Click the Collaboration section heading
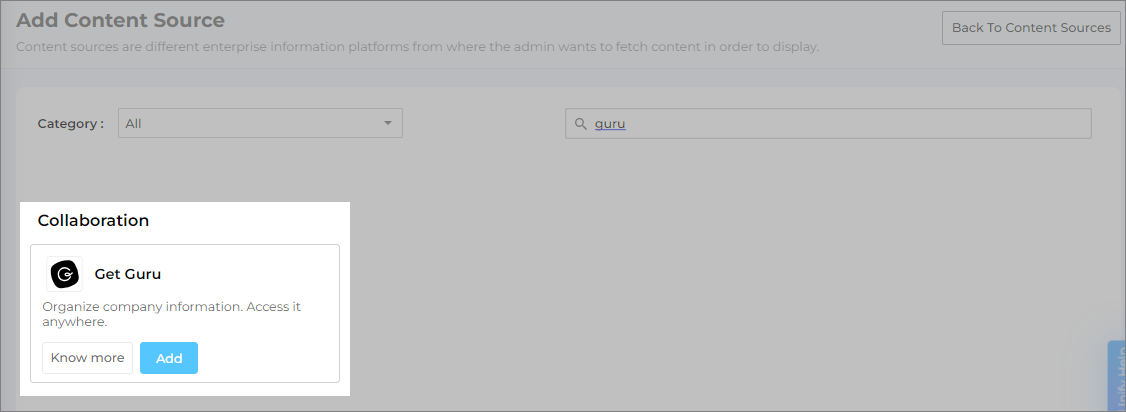The width and height of the screenshot is (1126, 412). (x=93, y=221)
